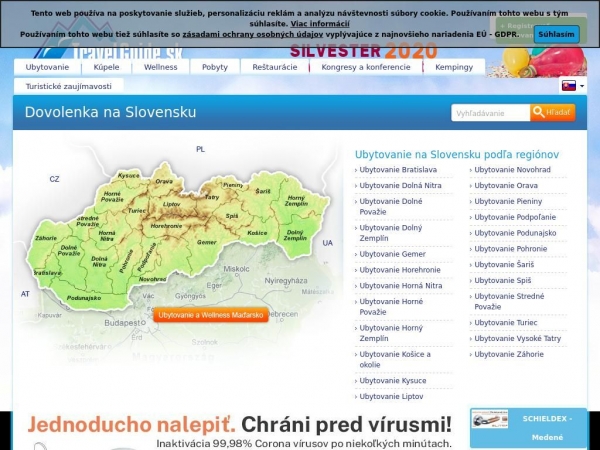This screenshot has height=450, width=600.
Task: Open Ubytovanie Pieniny link
Action: [x=508, y=201]
